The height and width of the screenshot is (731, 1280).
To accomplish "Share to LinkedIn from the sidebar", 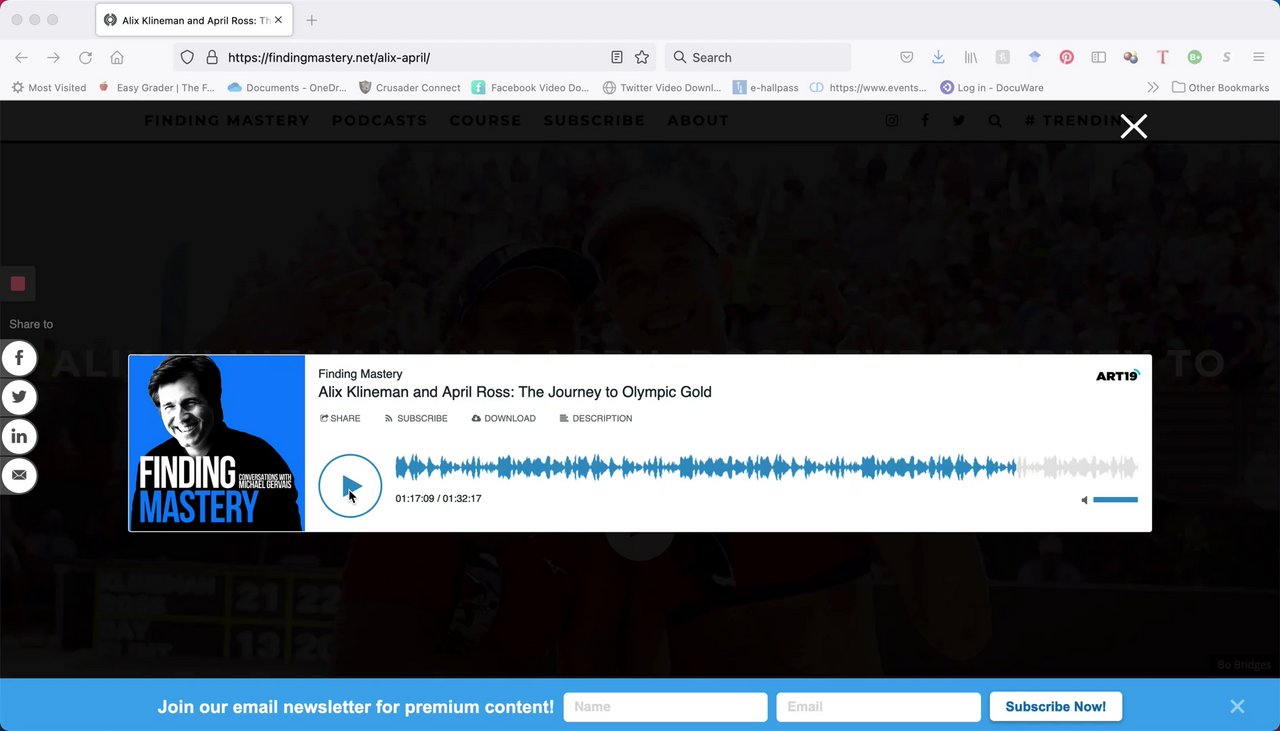I will pyautogui.click(x=19, y=436).
